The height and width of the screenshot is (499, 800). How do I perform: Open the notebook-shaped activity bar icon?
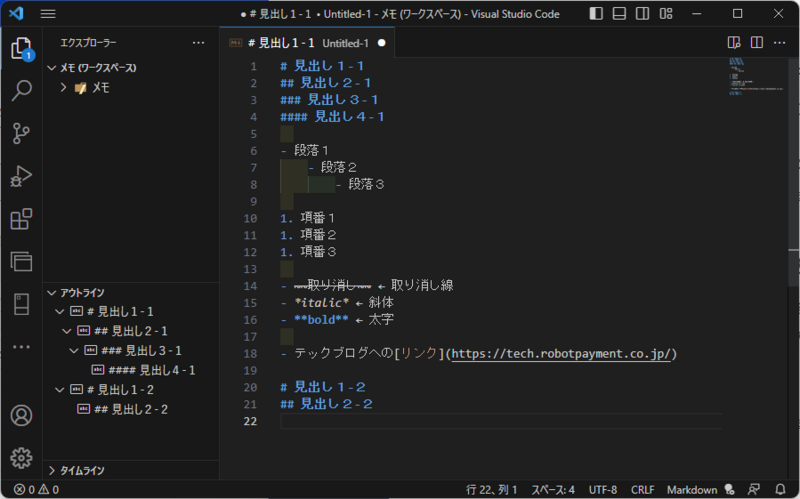point(21,304)
